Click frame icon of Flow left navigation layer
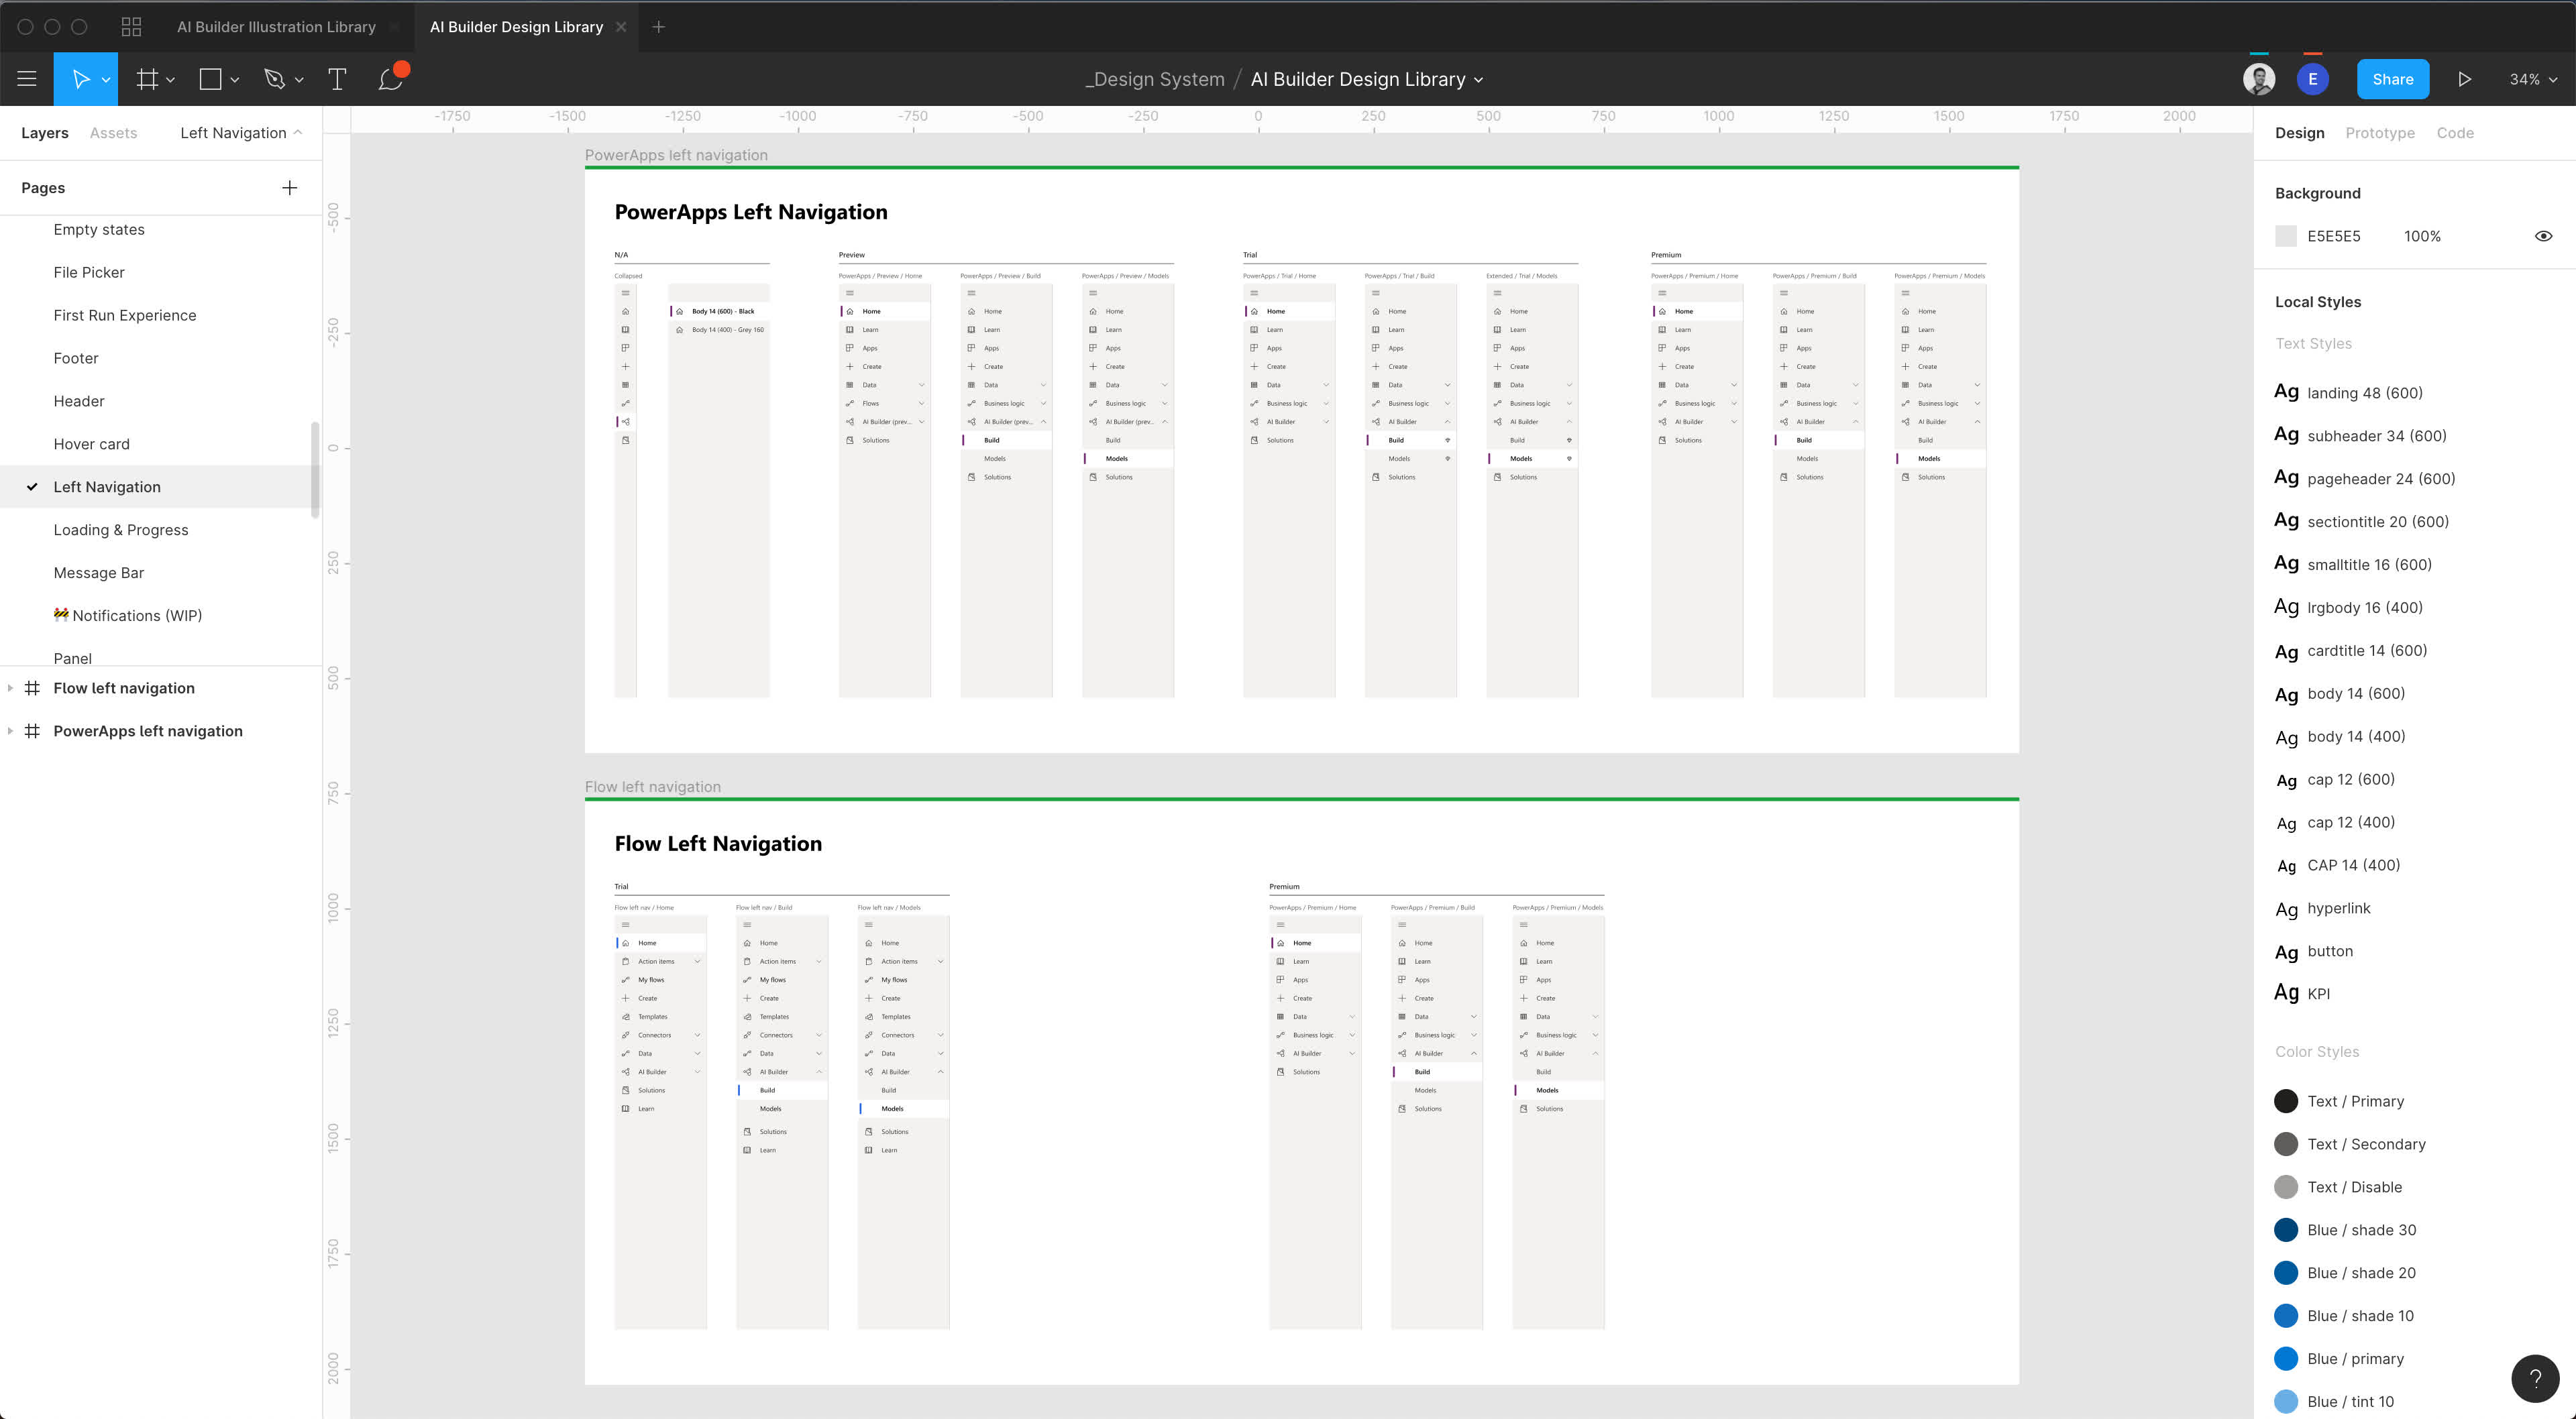The width and height of the screenshot is (2576, 1419). 32,688
